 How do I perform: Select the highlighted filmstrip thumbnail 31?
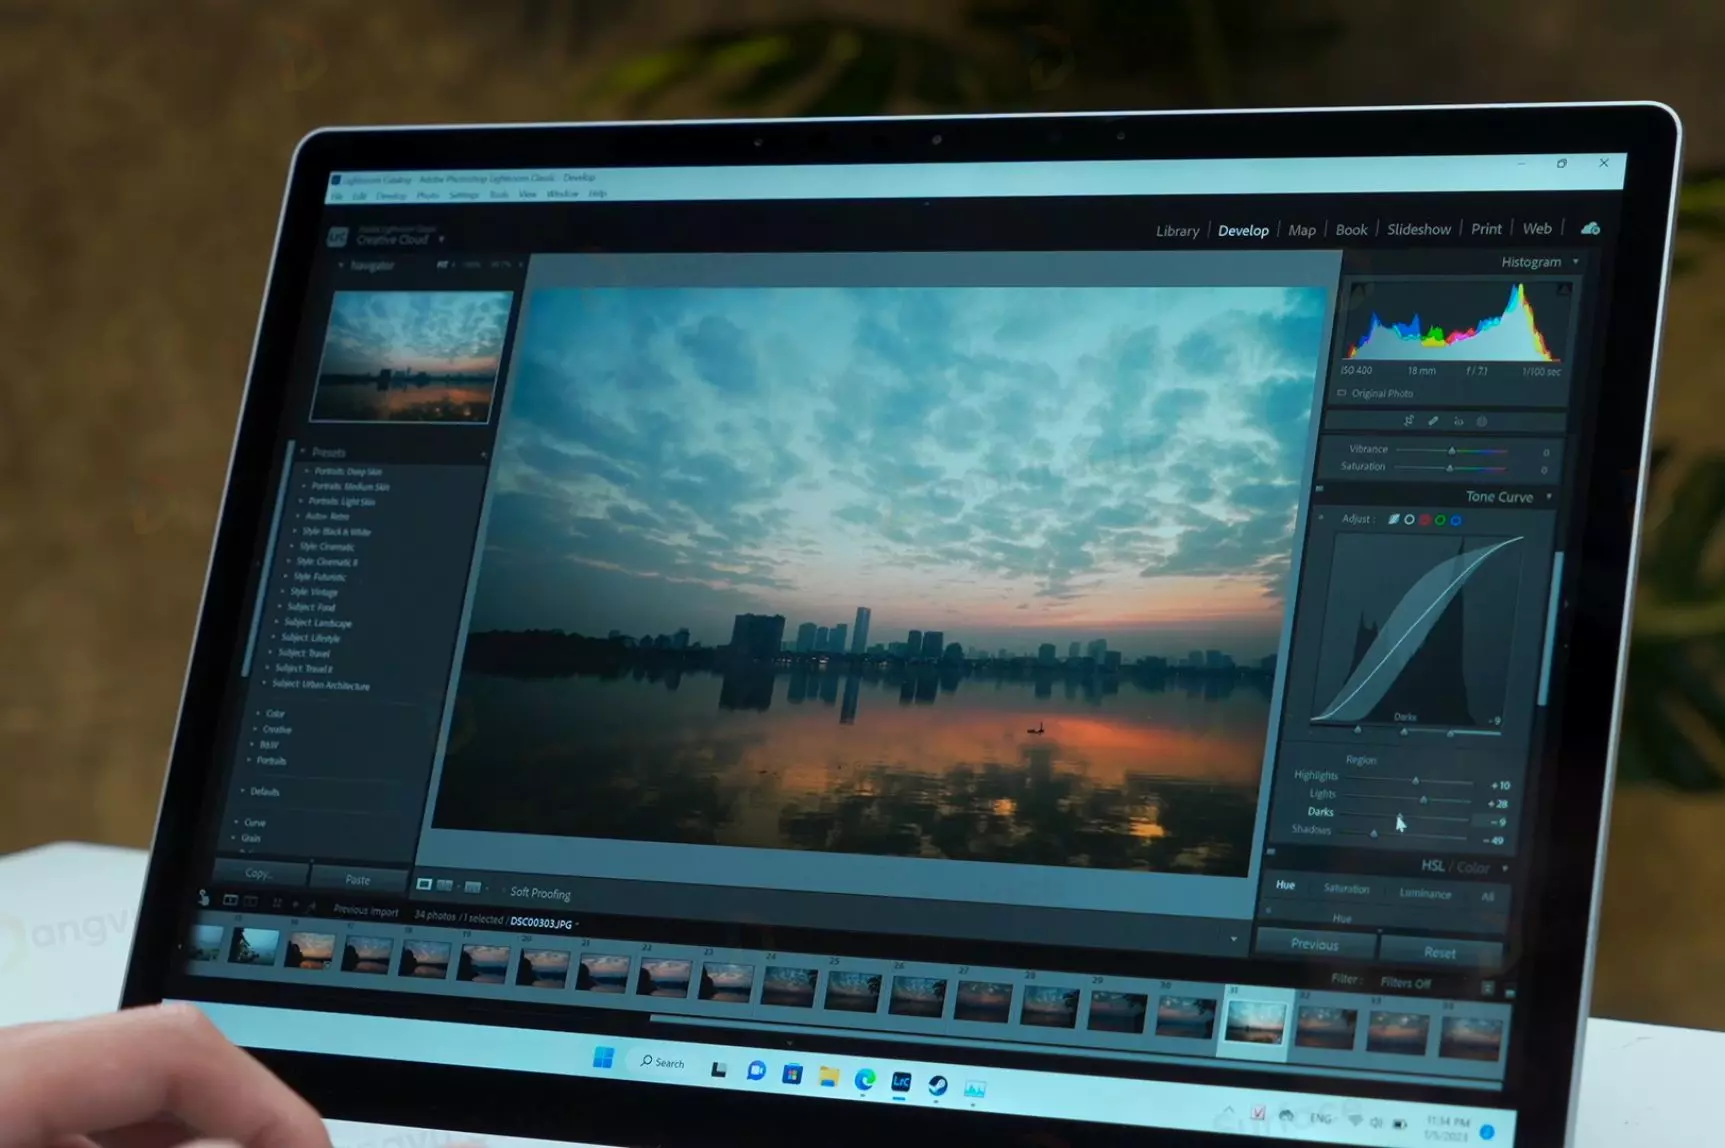1254,1023
